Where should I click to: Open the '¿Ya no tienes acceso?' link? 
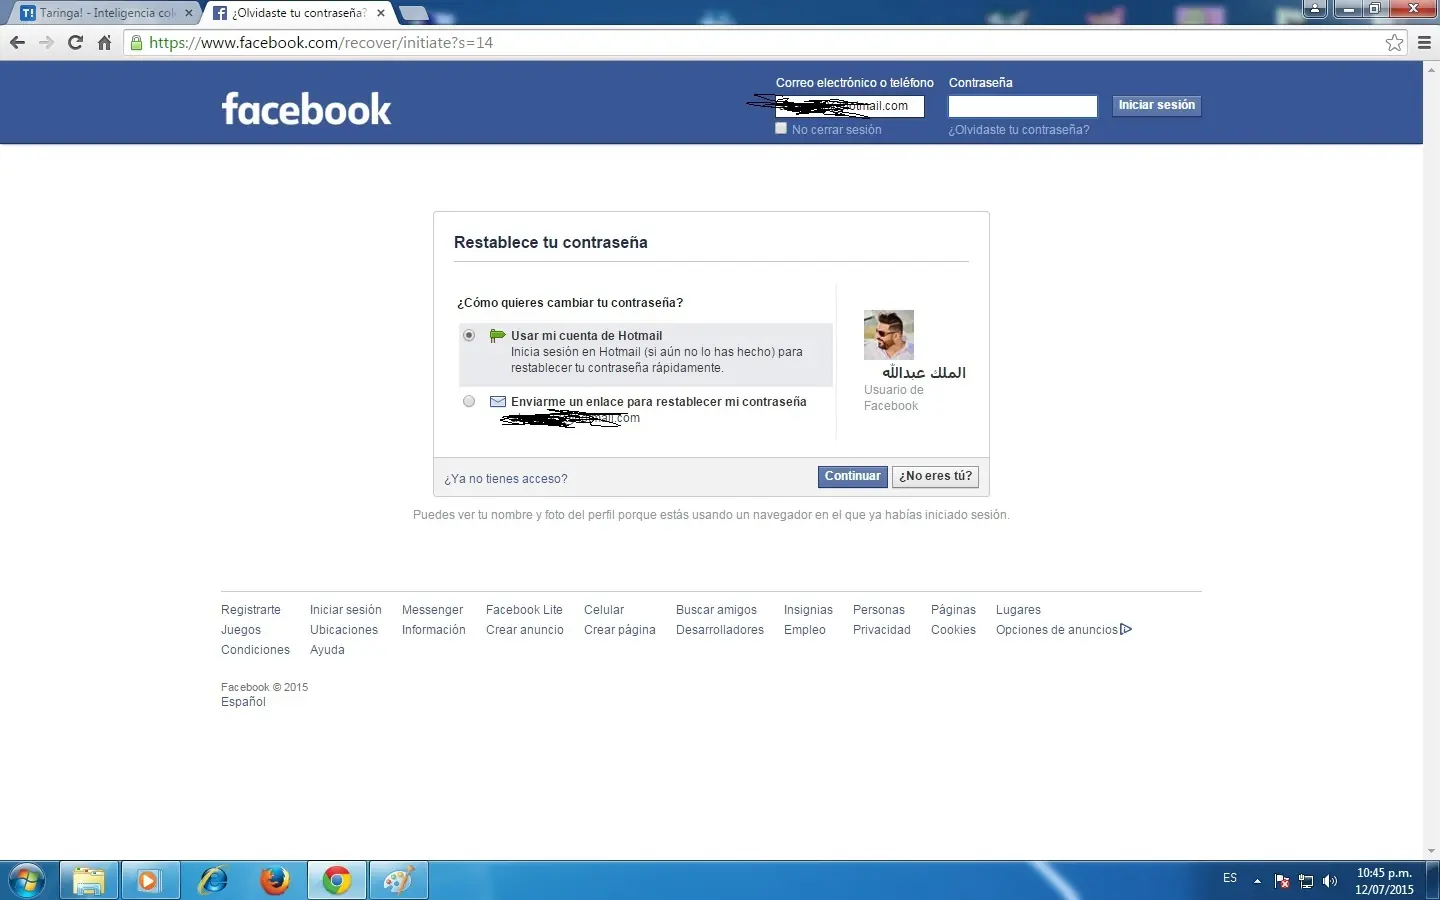[x=506, y=479]
